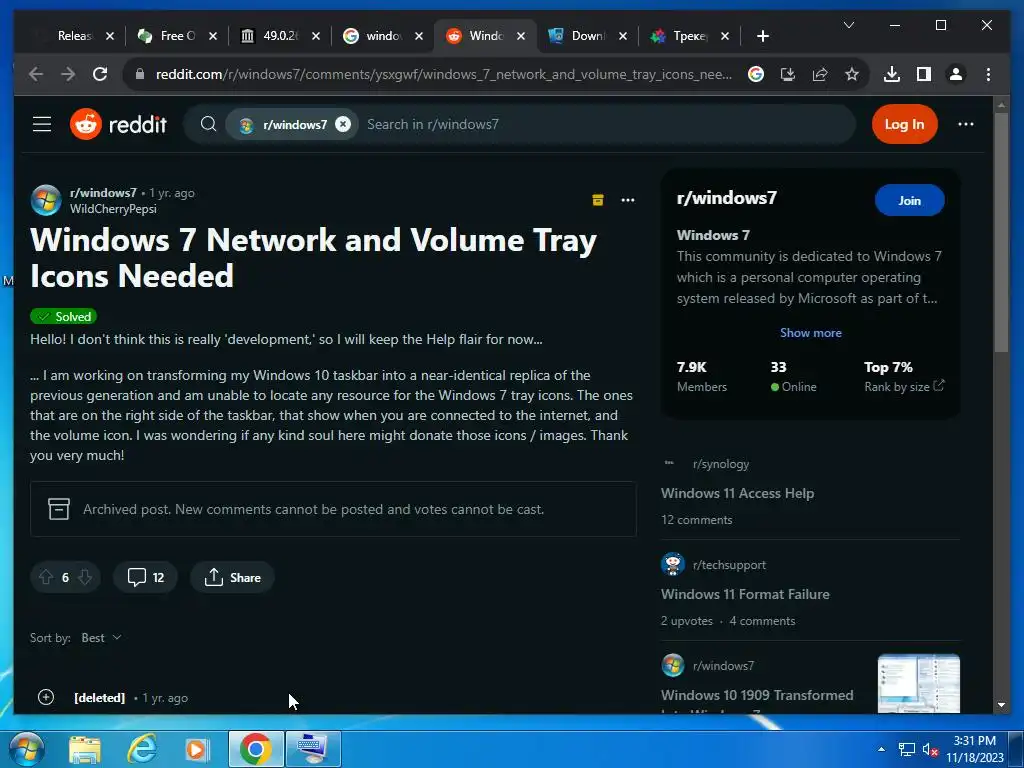Open the Chrome profile button

(955, 74)
